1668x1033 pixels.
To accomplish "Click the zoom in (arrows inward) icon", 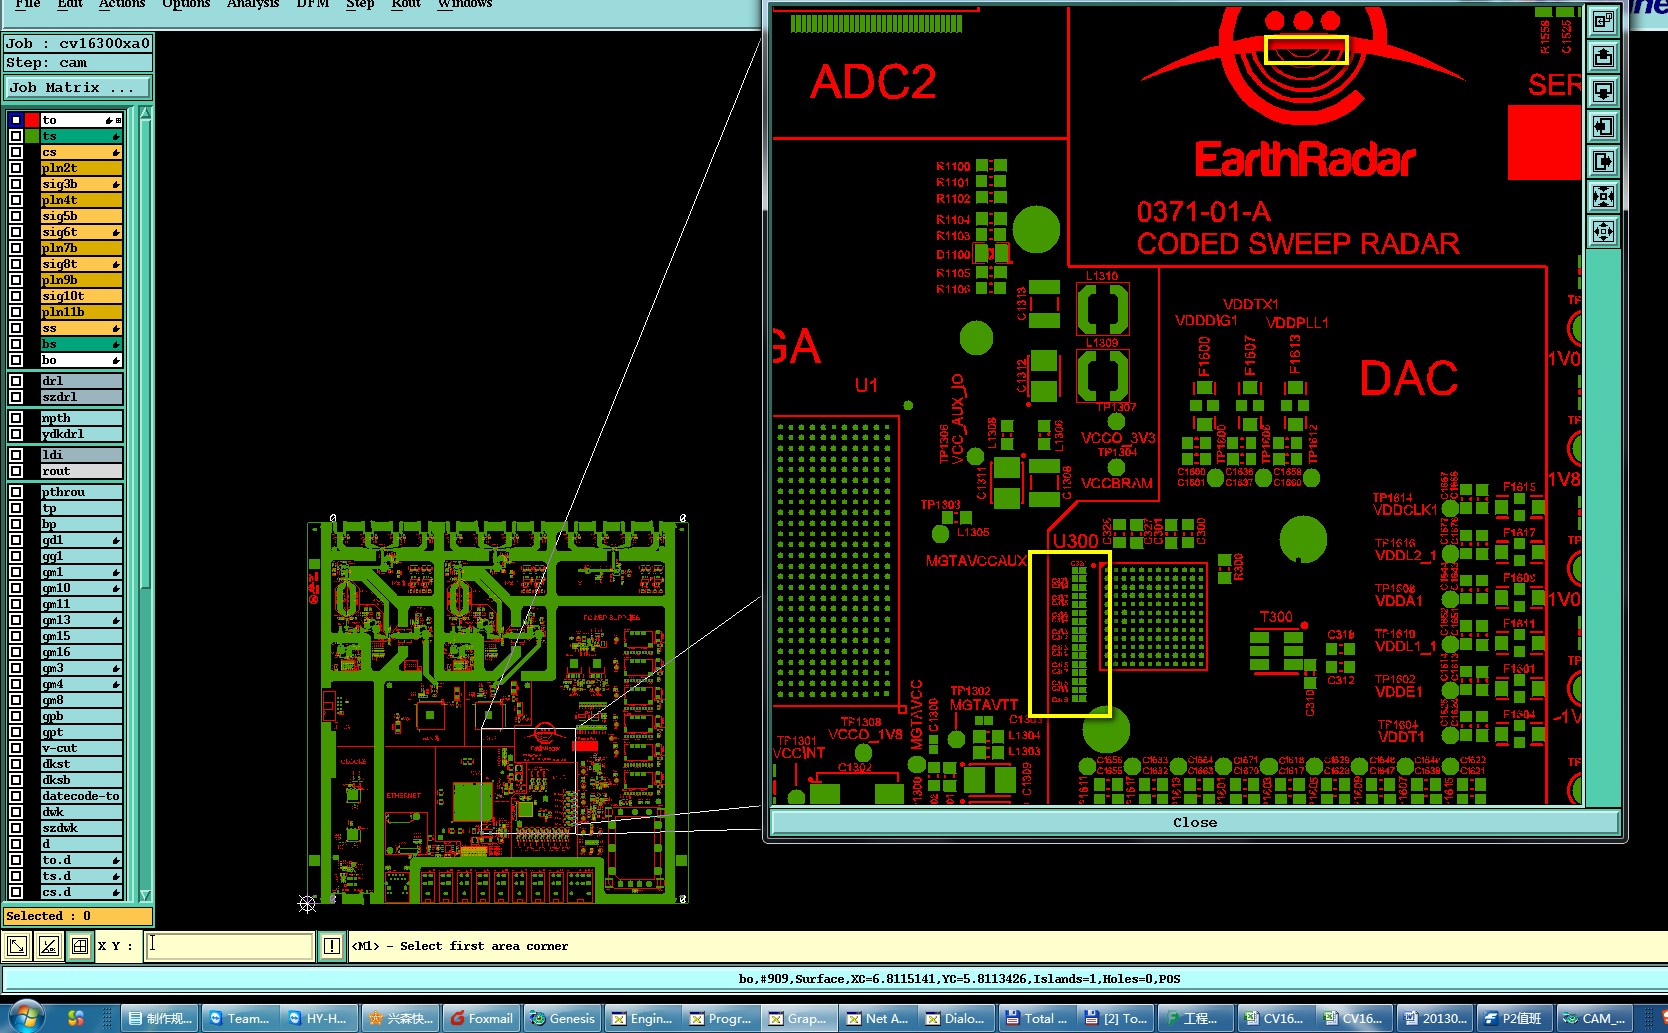I will click(x=1603, y=196).
